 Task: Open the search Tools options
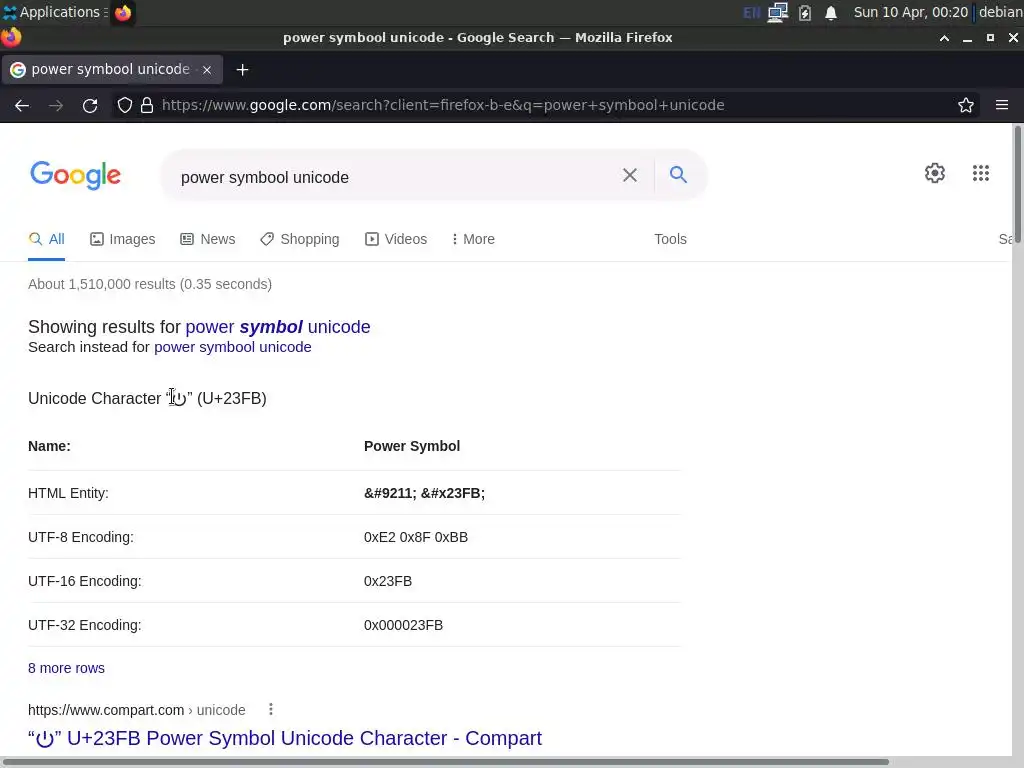(x=670, y=239)
